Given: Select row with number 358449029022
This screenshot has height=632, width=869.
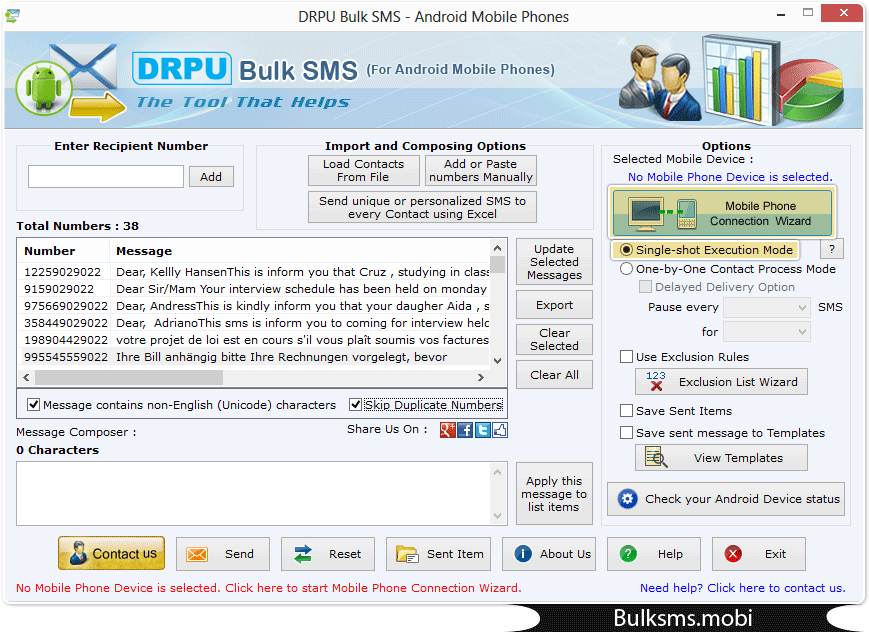Looking at the screenshot, I should 254,323.
